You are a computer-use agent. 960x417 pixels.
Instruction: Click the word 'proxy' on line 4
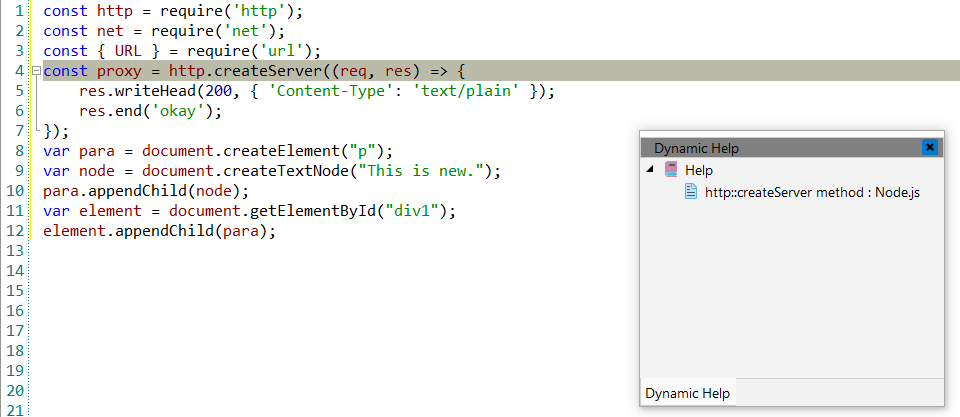pos(119,71)
